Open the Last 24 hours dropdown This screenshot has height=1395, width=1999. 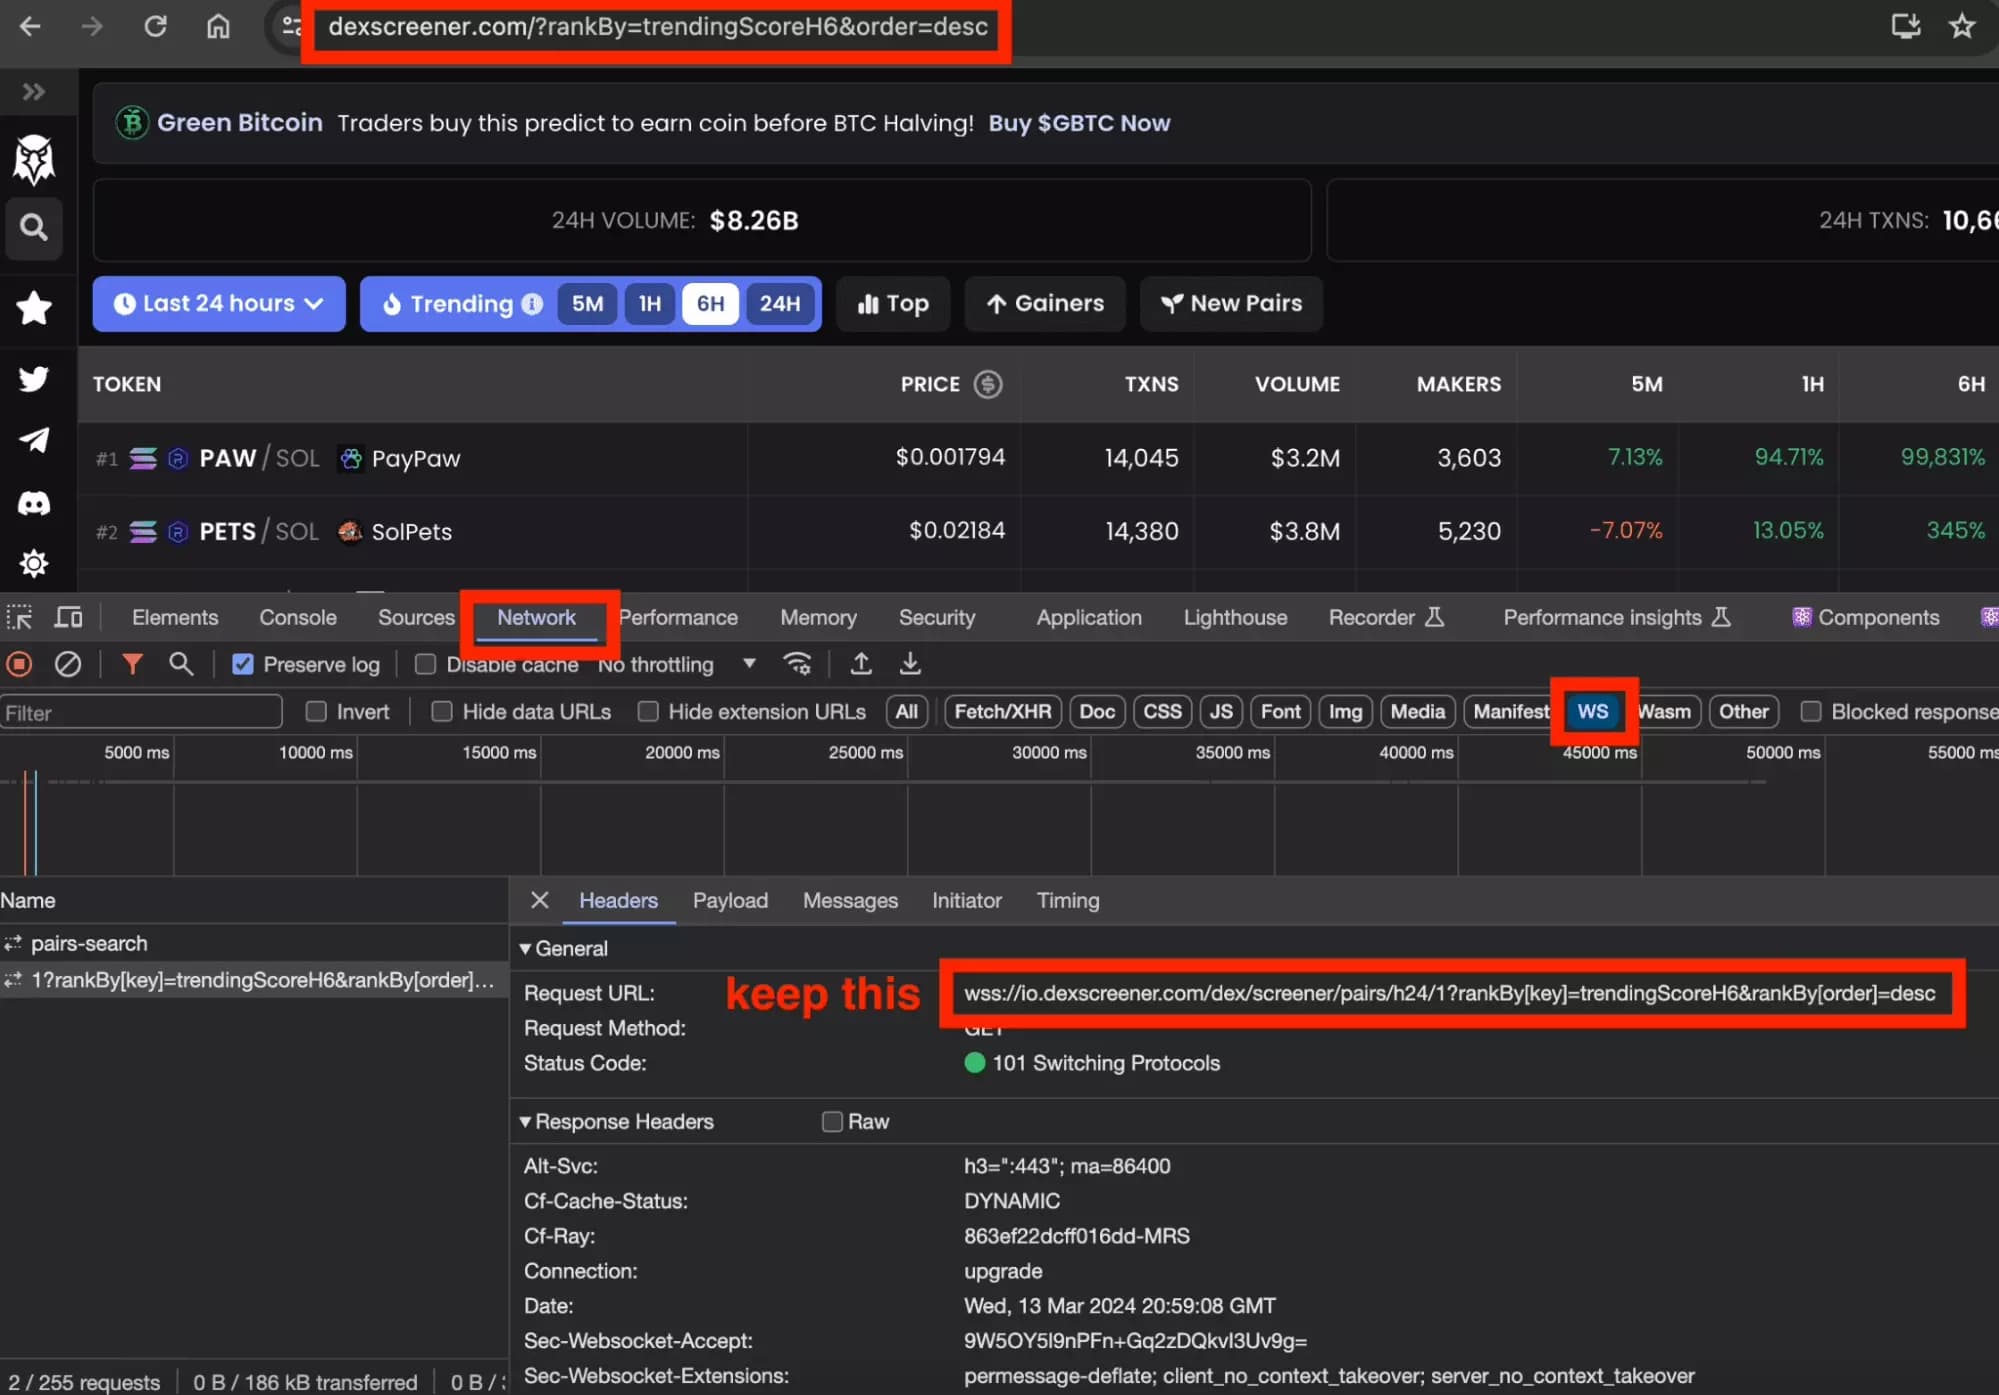click(x=218, y=303)
